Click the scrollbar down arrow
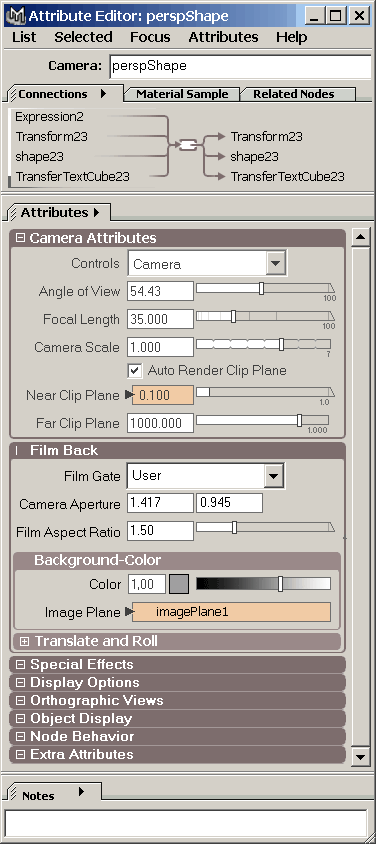The height and width of the screenshot is (844, 376). (x=360, y=756)
